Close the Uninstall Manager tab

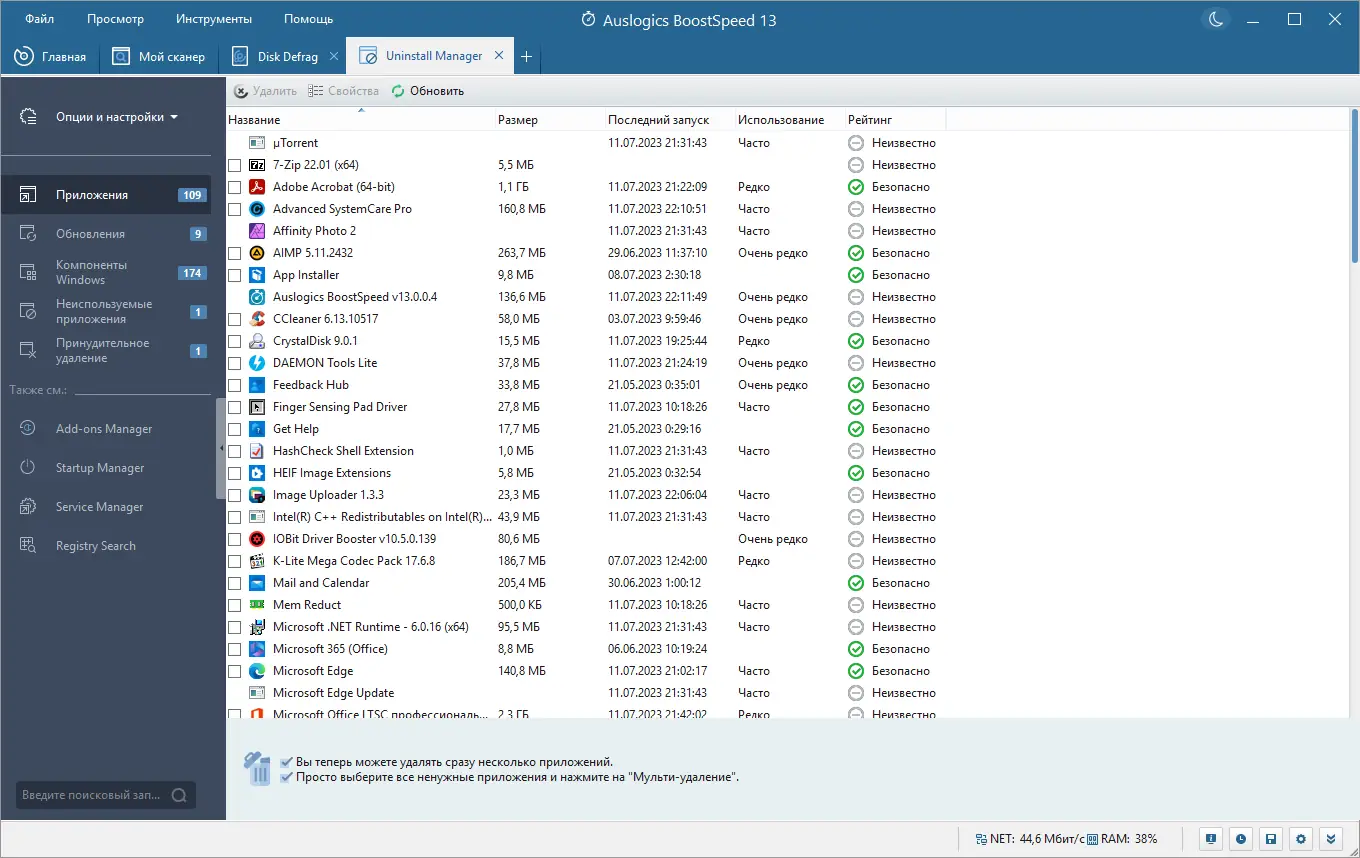pos(499,56)
